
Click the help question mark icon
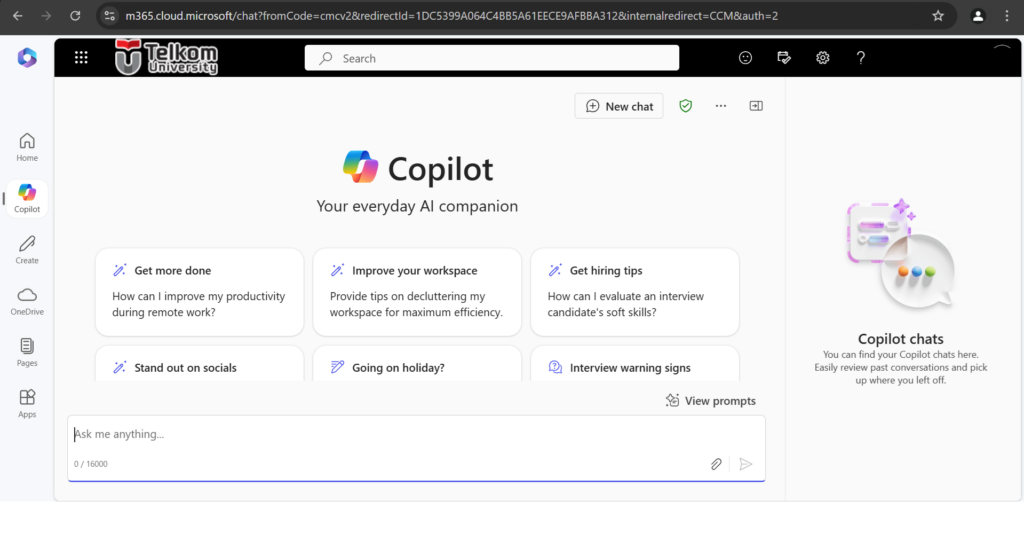(x=860, y=58)
